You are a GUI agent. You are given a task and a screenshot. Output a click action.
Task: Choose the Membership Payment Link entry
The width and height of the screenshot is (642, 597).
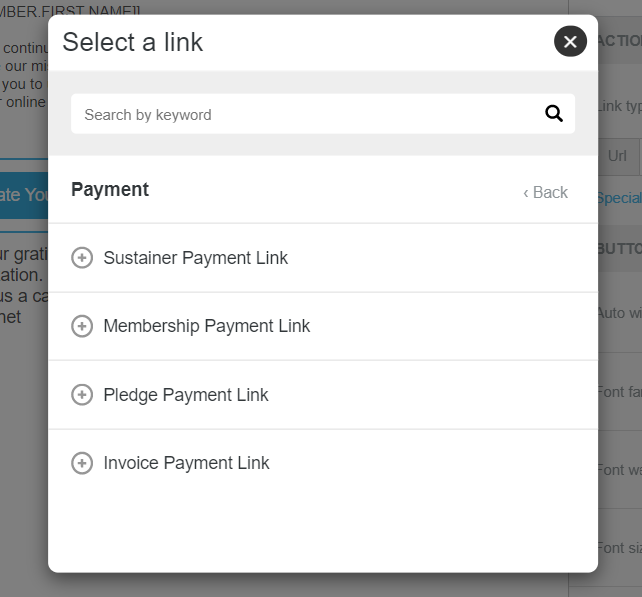(323, 326)
